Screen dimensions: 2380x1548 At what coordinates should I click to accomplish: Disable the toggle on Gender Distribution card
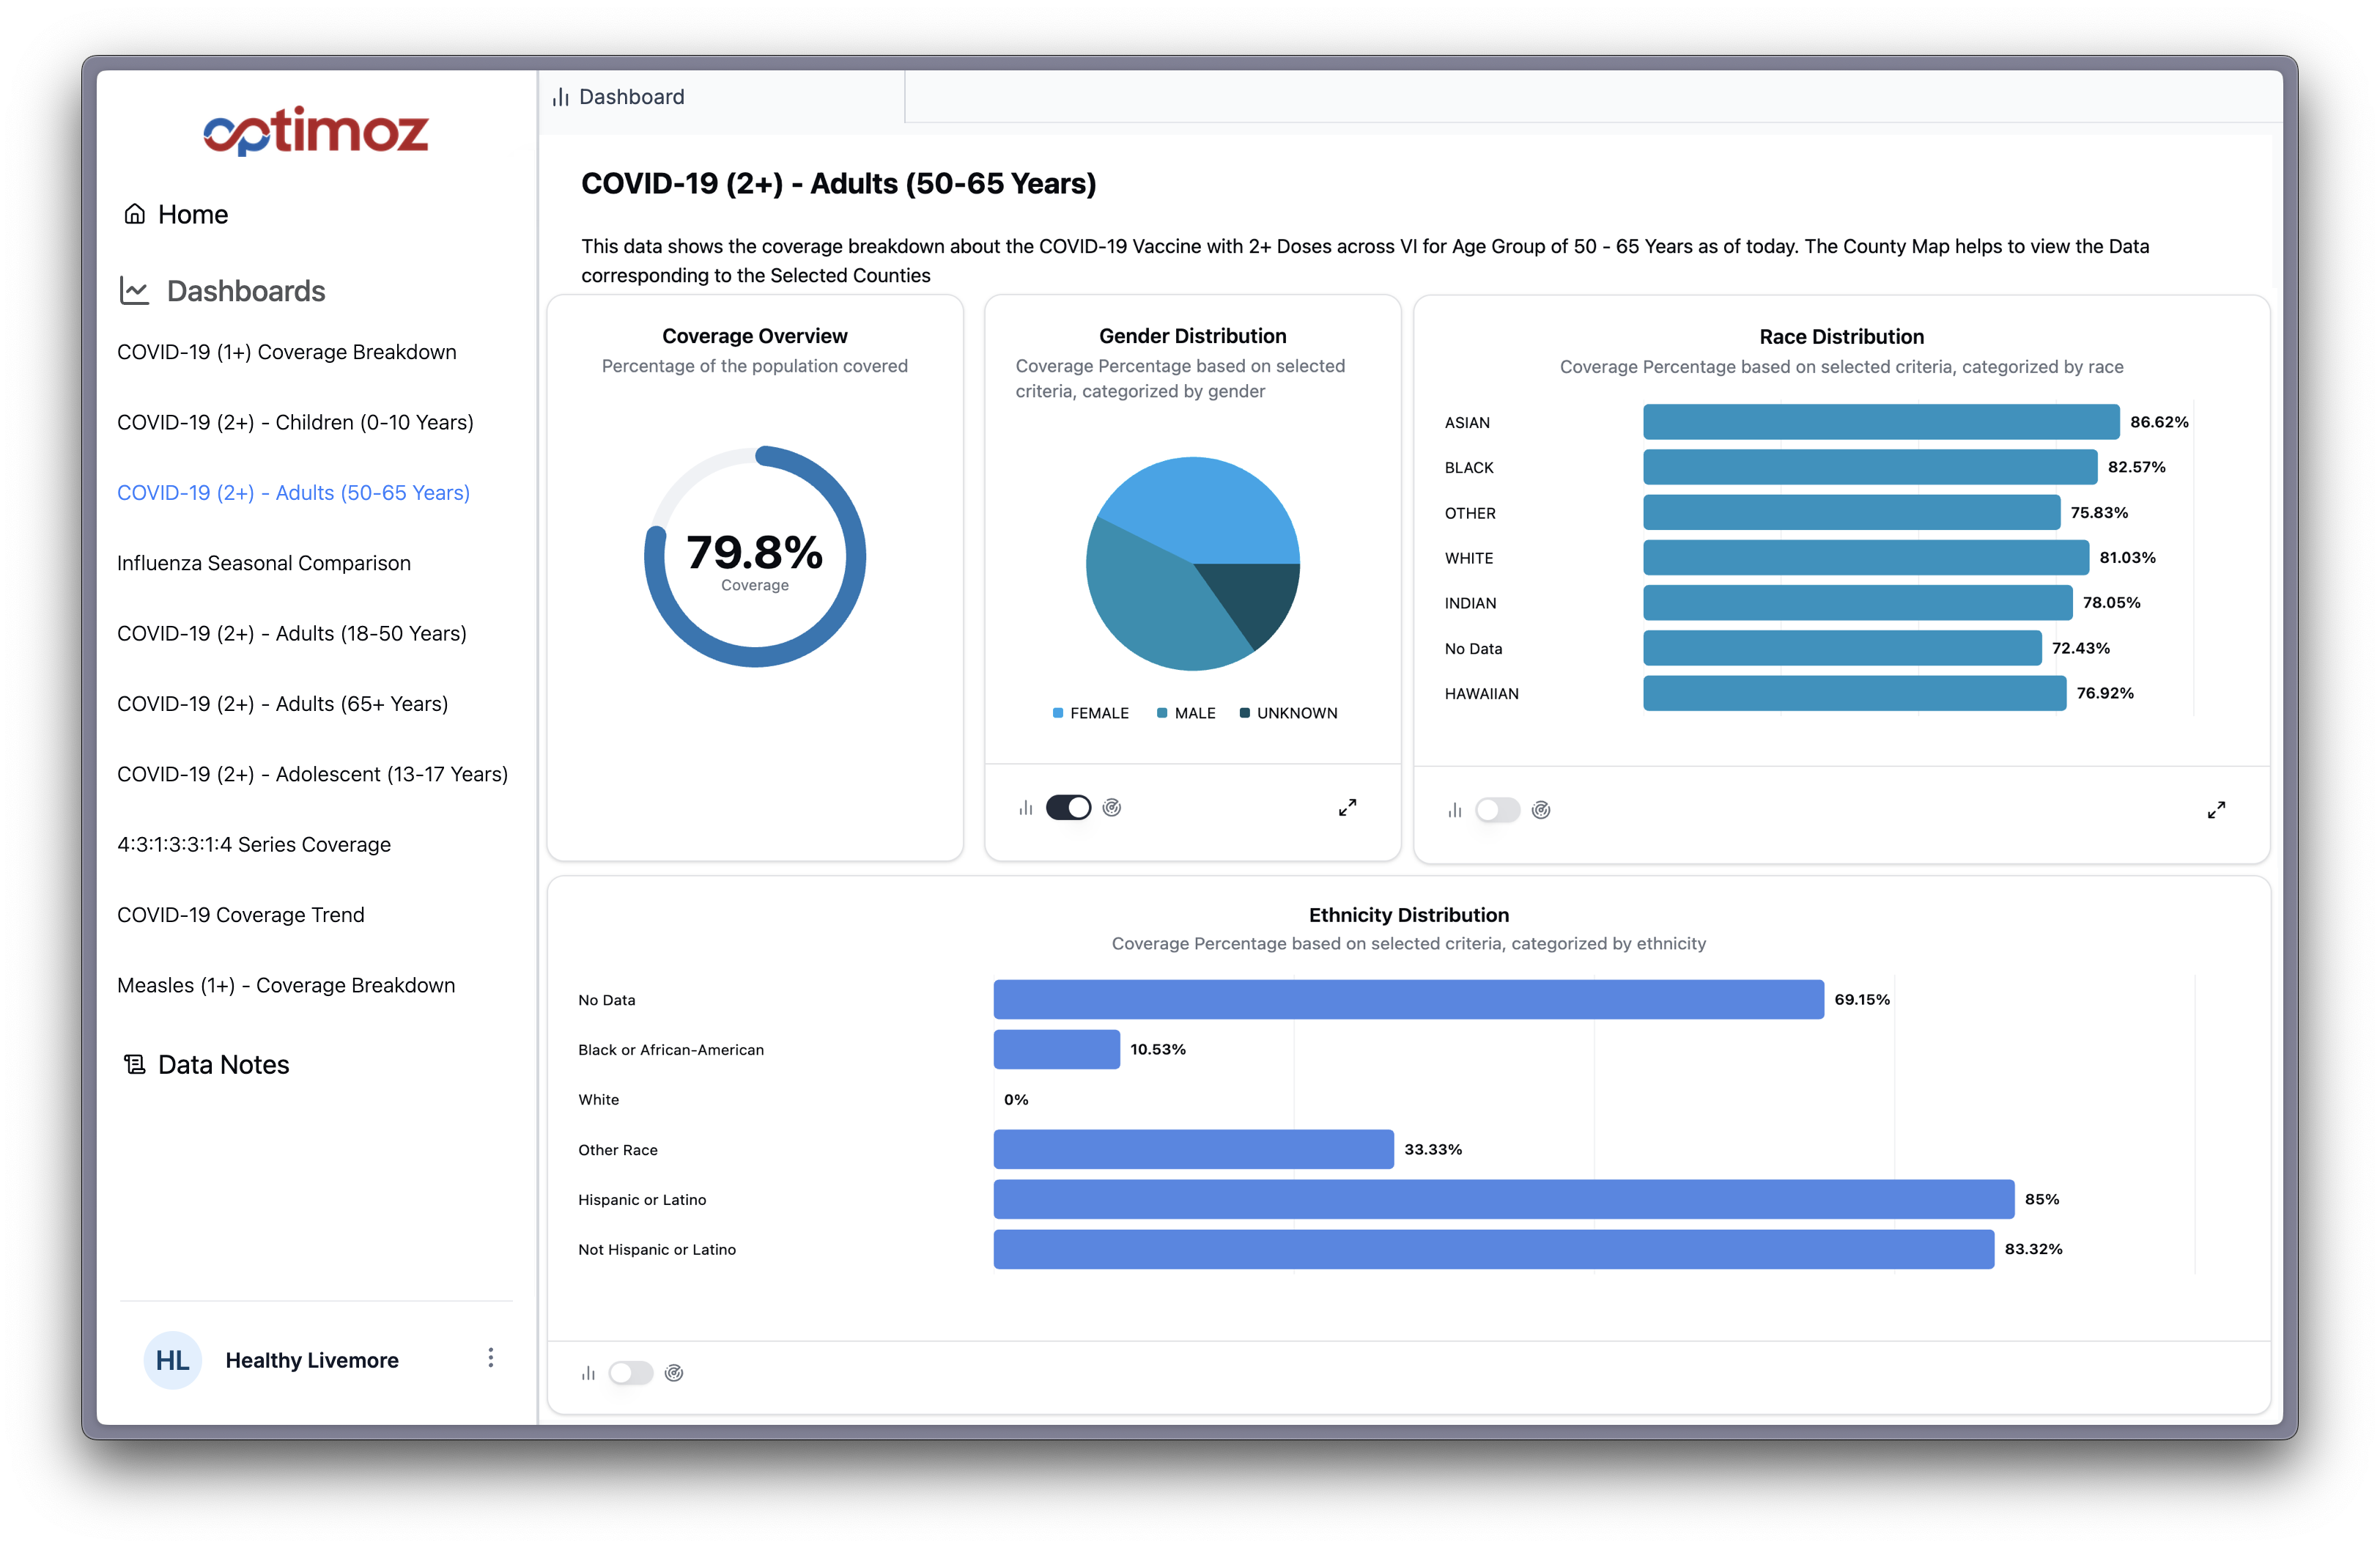point(1068,807)
